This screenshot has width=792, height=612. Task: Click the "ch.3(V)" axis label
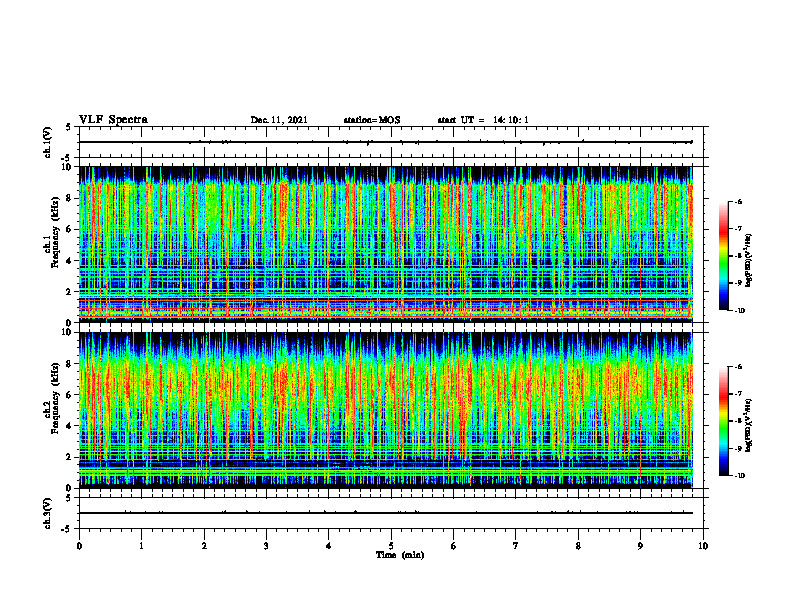point(47,513)
